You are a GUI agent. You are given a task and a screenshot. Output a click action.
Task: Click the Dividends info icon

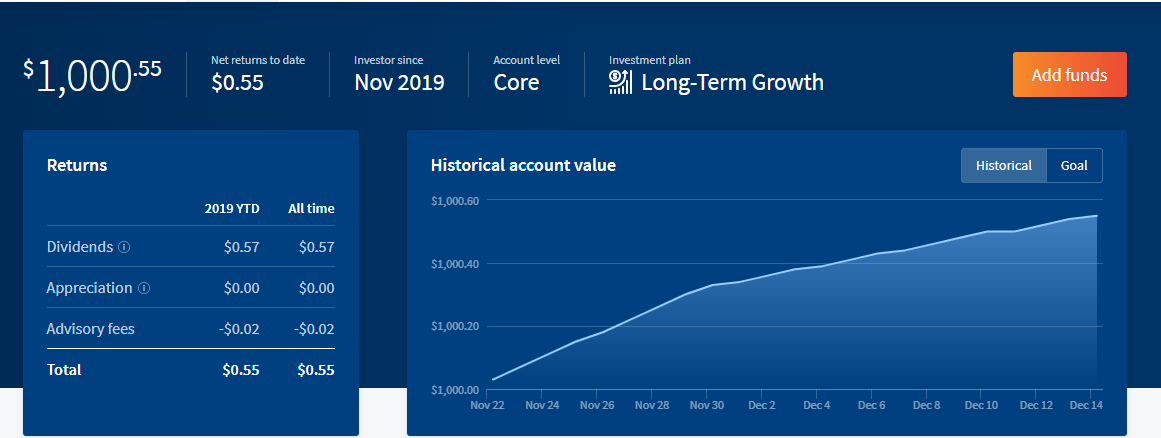[124, 247]
